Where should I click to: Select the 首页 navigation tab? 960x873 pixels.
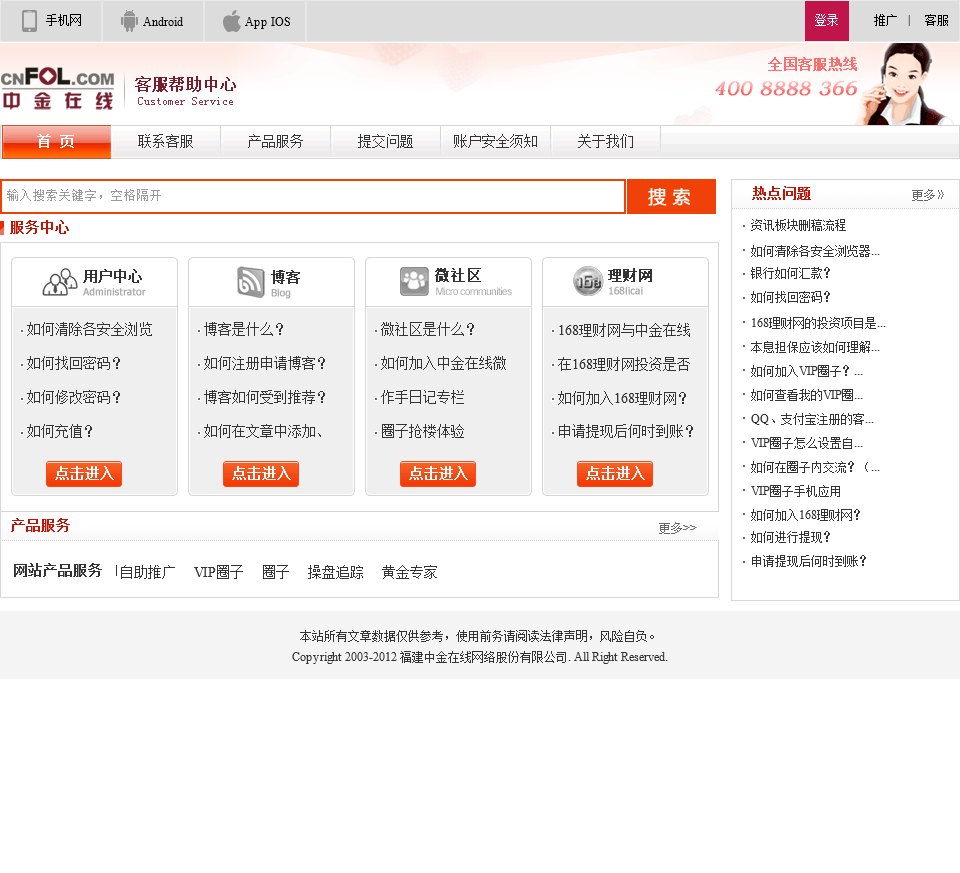56,142
